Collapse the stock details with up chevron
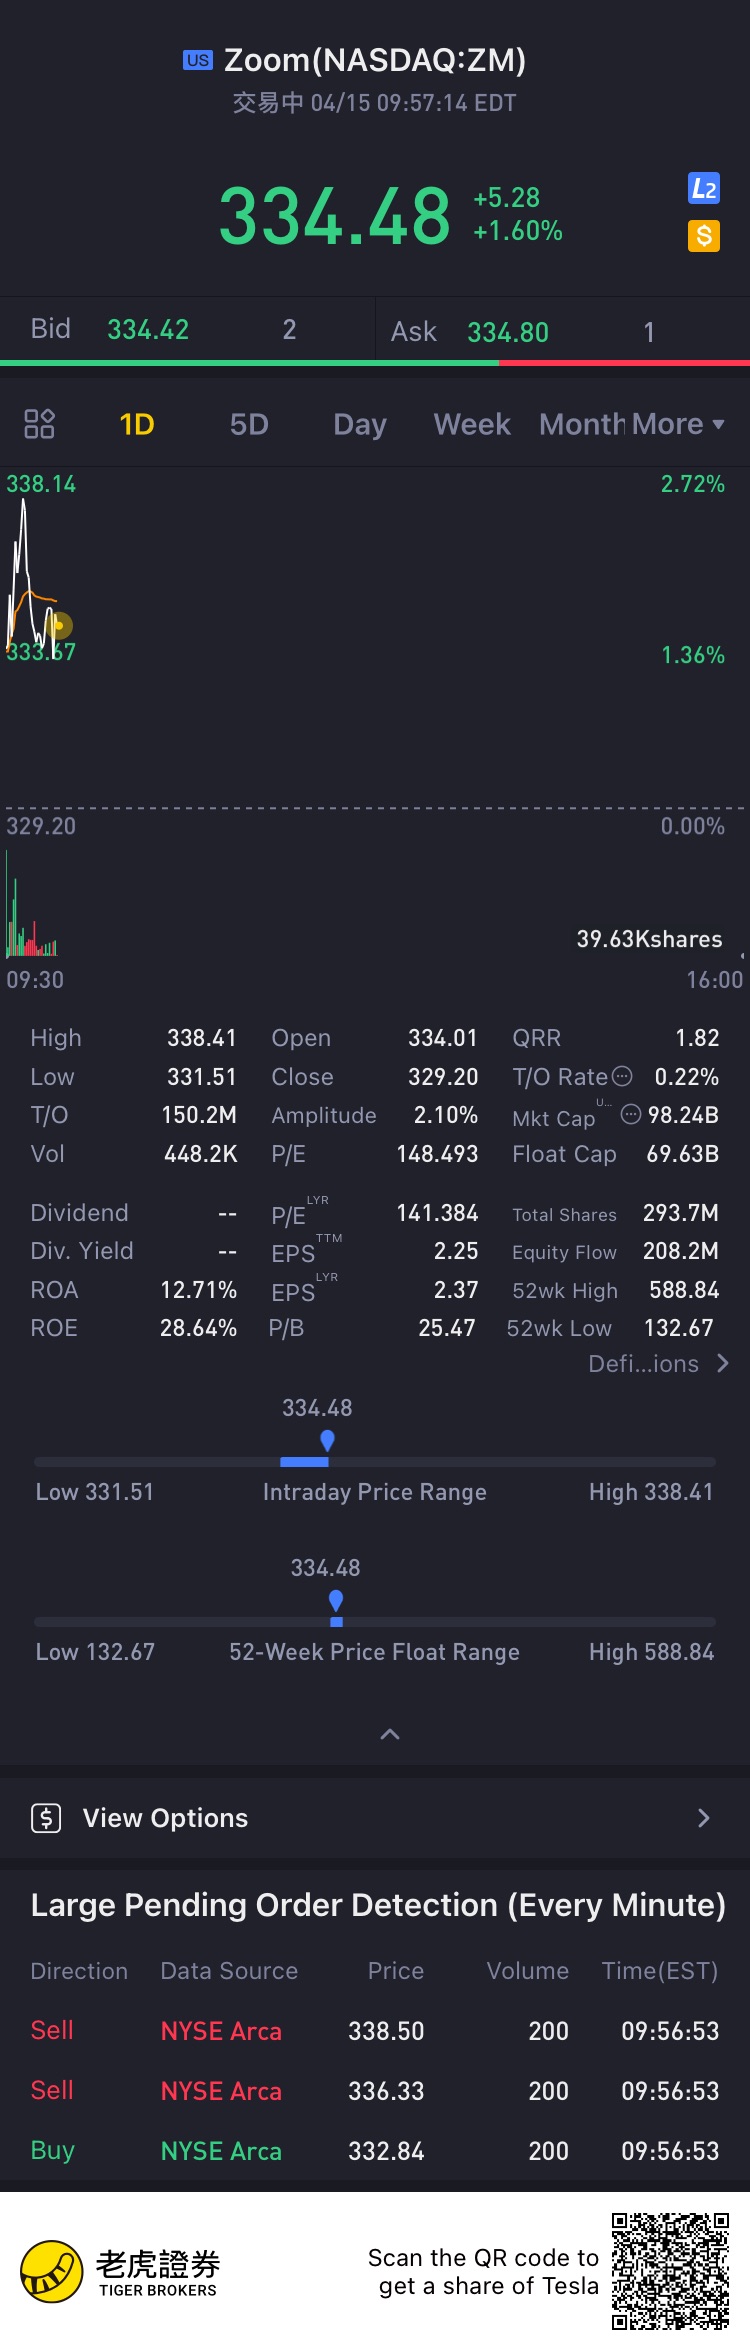This screenshot has height=2352, width=750. (x=390, y=1734)
